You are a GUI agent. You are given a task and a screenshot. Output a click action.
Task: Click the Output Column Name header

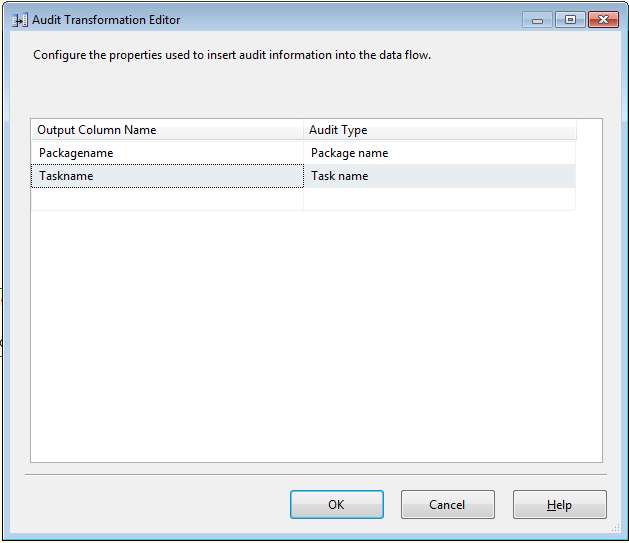(167, 130)
